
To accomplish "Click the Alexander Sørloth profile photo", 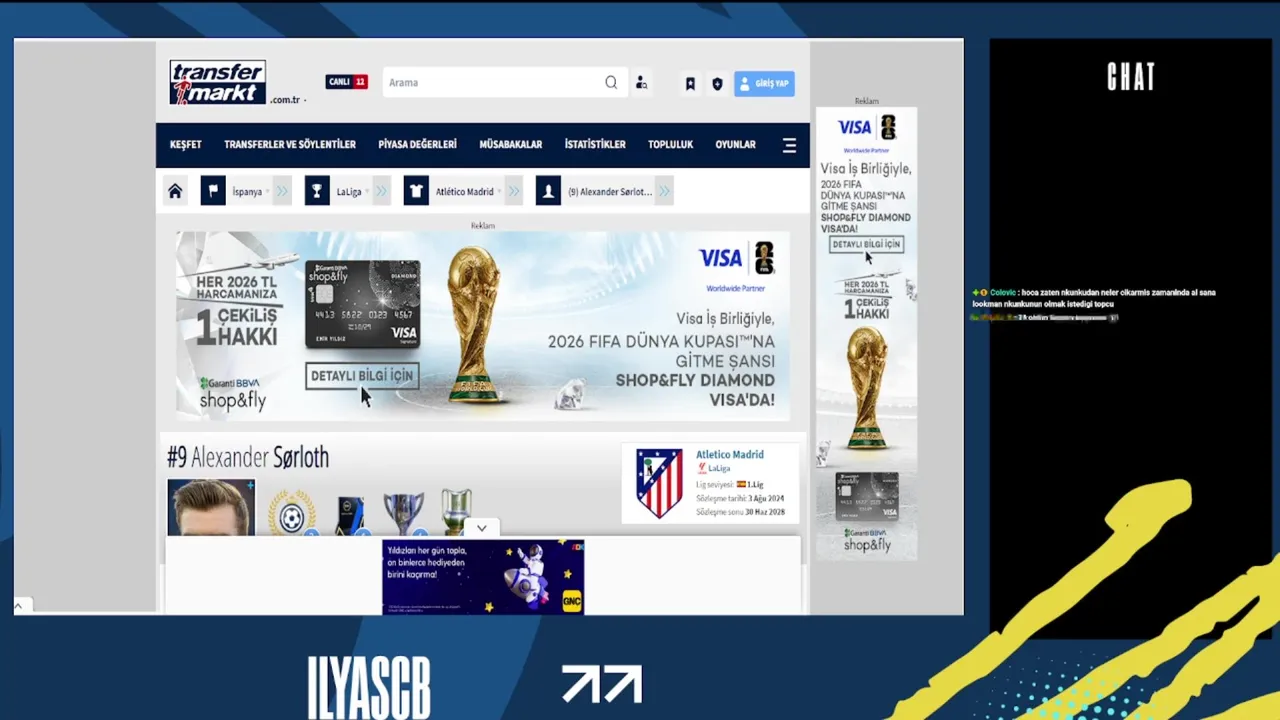I will pyautogui.click(x=211, y=507).
